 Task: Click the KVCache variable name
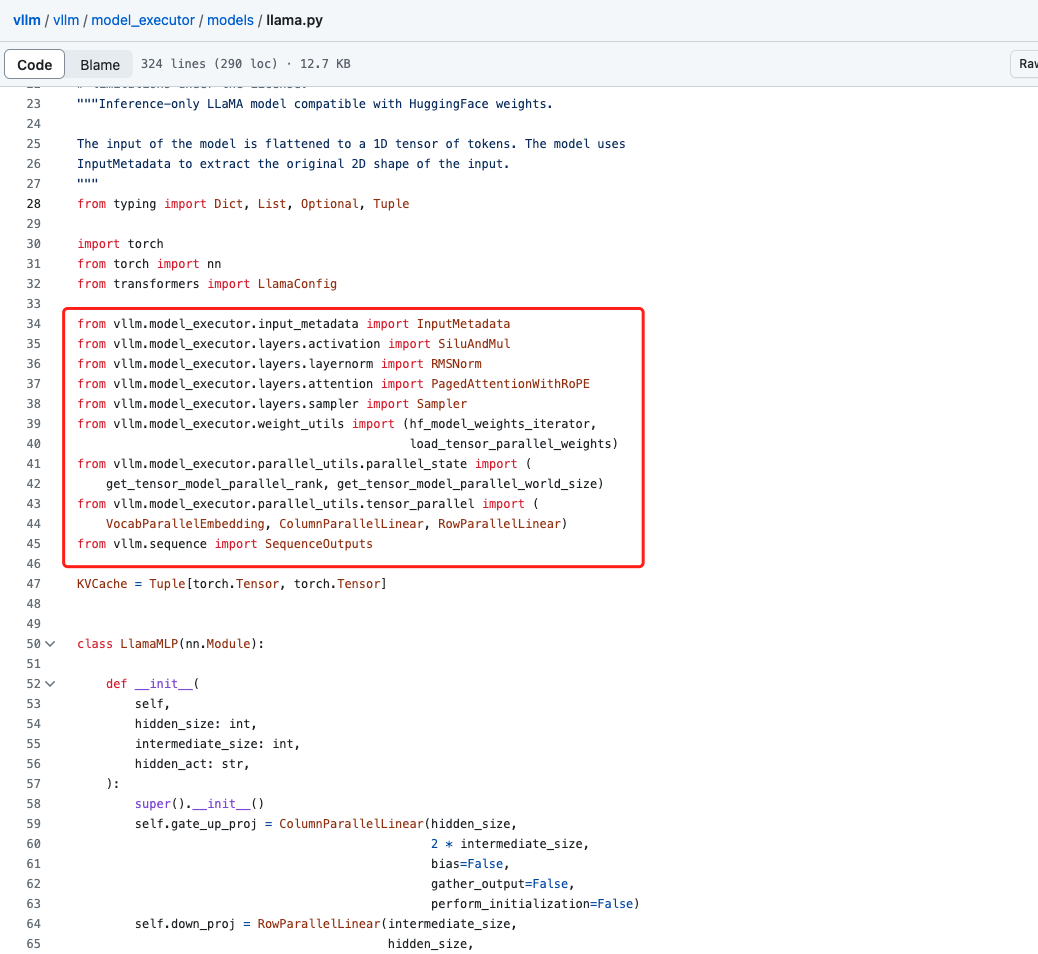click(102, 584)
